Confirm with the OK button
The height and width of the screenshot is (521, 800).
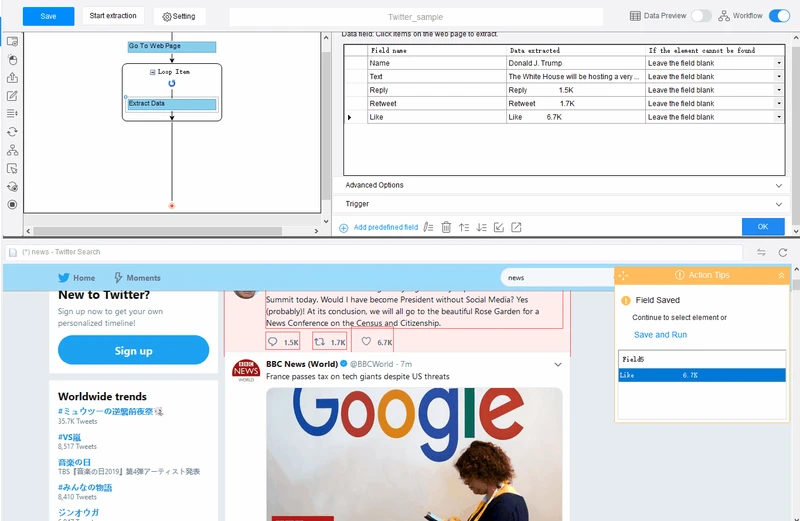(x=763, y=227)
